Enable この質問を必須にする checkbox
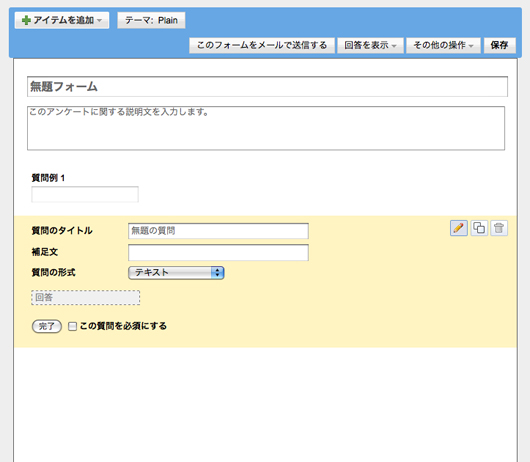The height and width of the screenshot is (462, 530). coord(72,326)
